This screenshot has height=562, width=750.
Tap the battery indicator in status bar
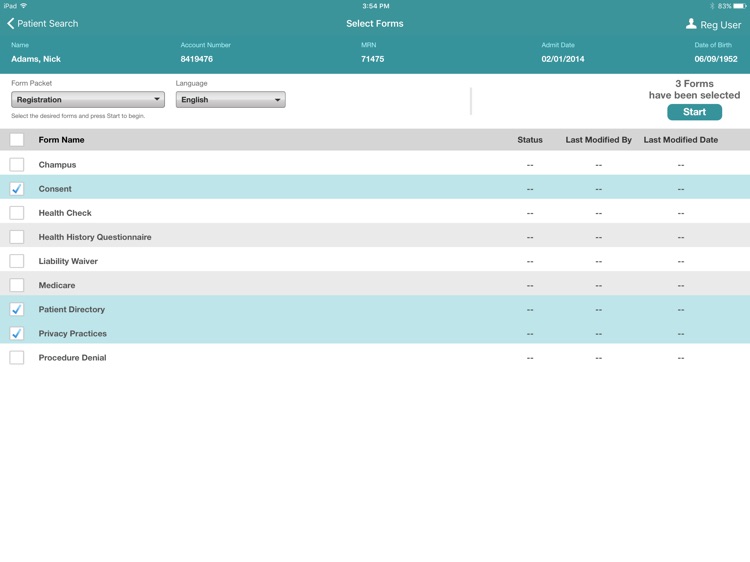(x=739, y=6)
